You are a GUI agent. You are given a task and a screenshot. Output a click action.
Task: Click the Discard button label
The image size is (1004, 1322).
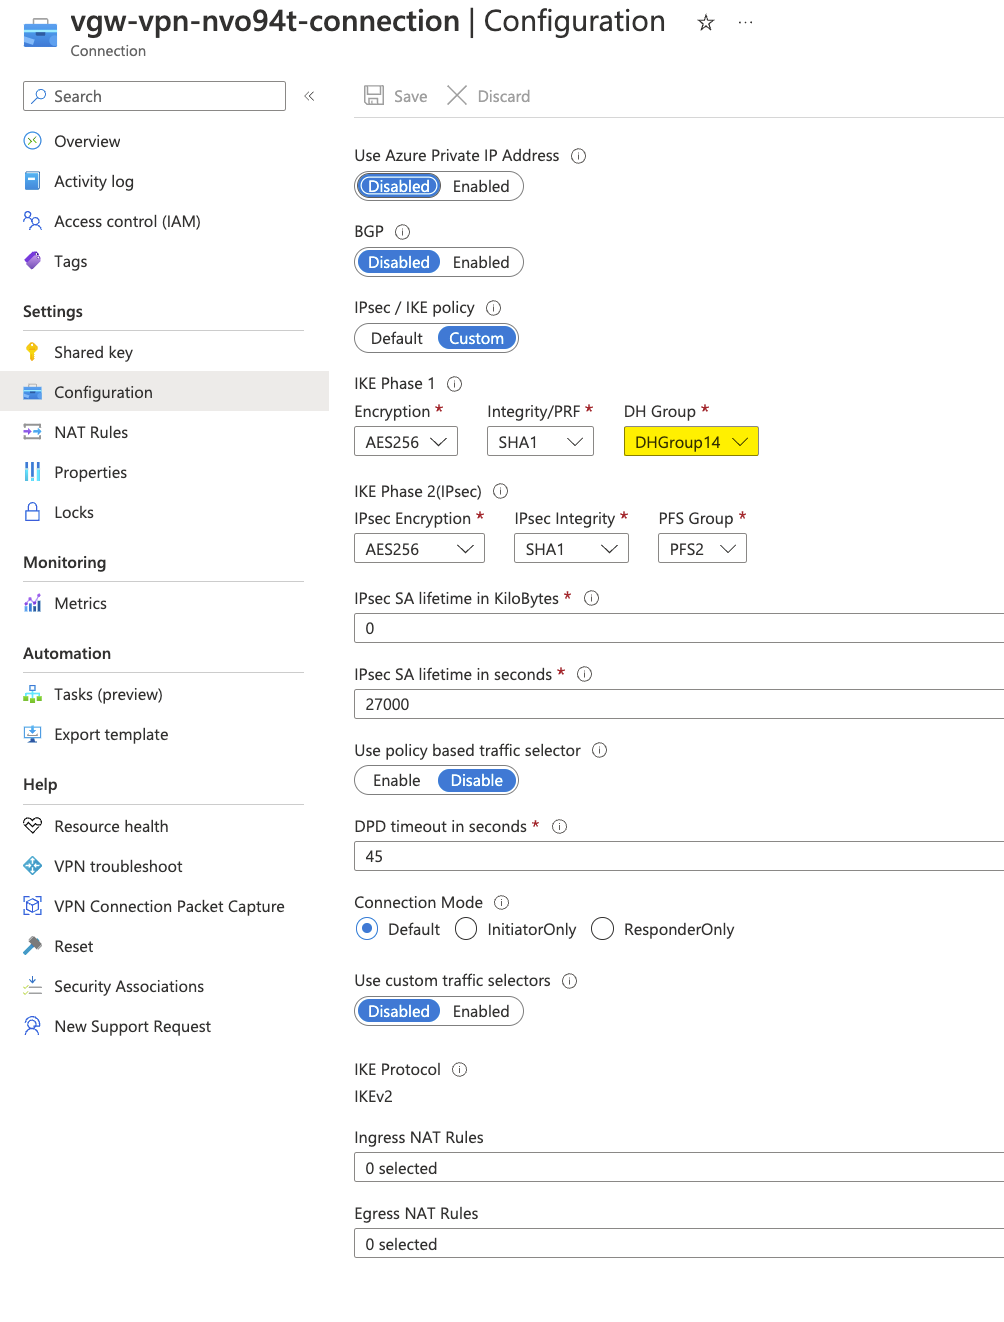pyautogui.click(x=504, y=96)
